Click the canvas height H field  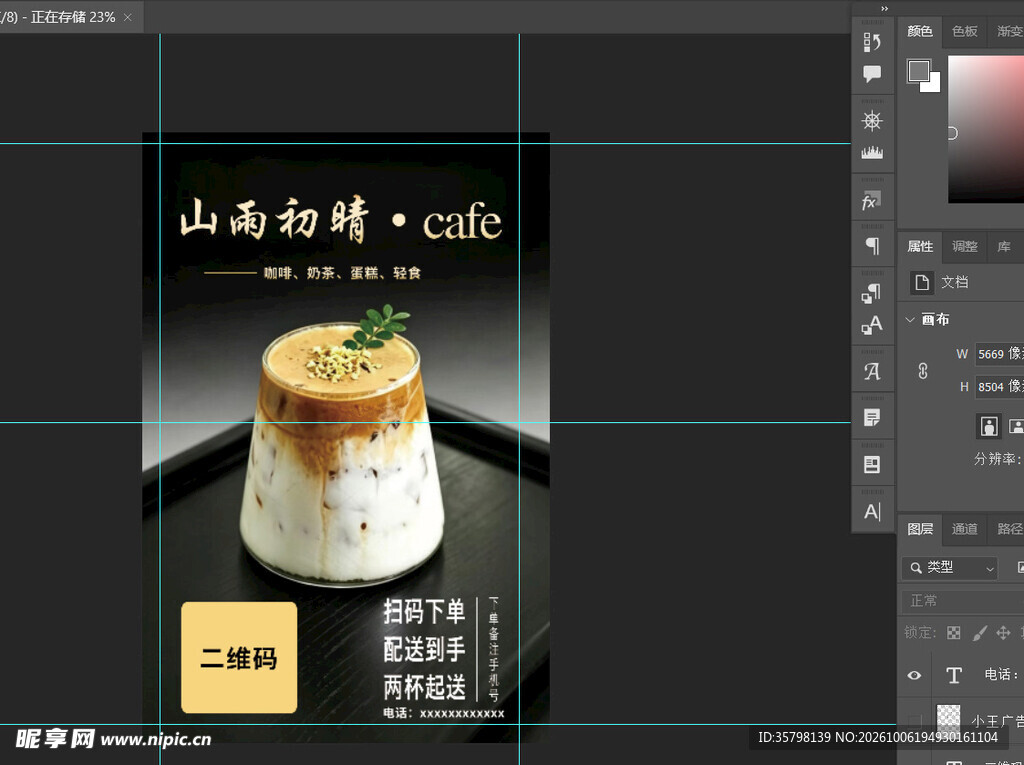[x=999, y=386]
